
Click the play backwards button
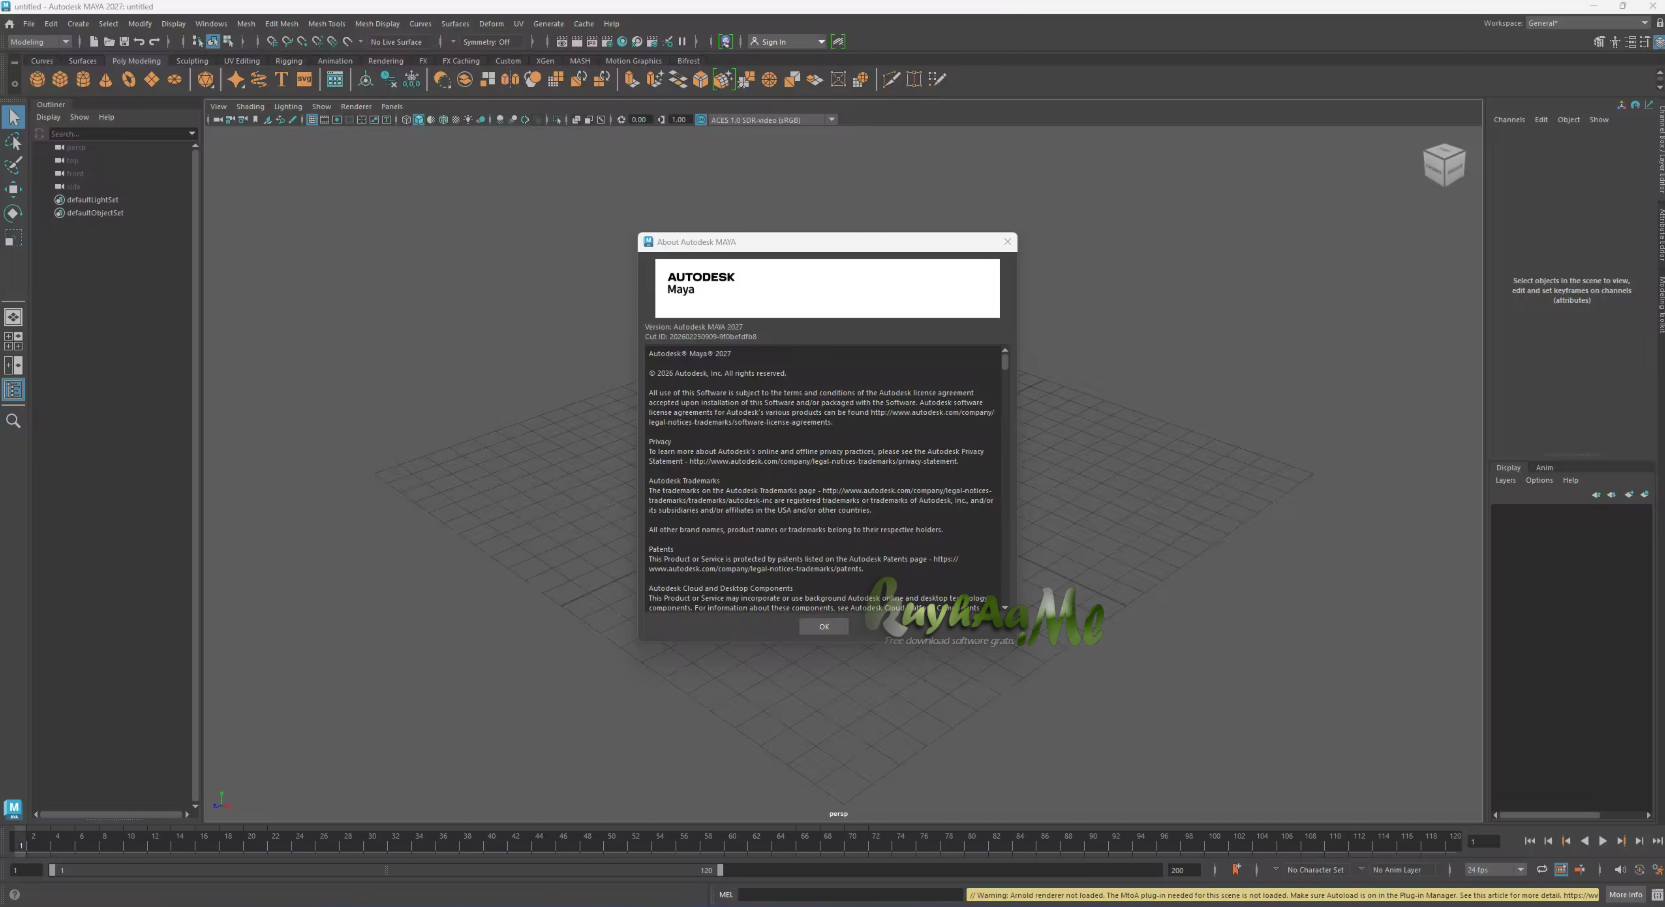1584,841
